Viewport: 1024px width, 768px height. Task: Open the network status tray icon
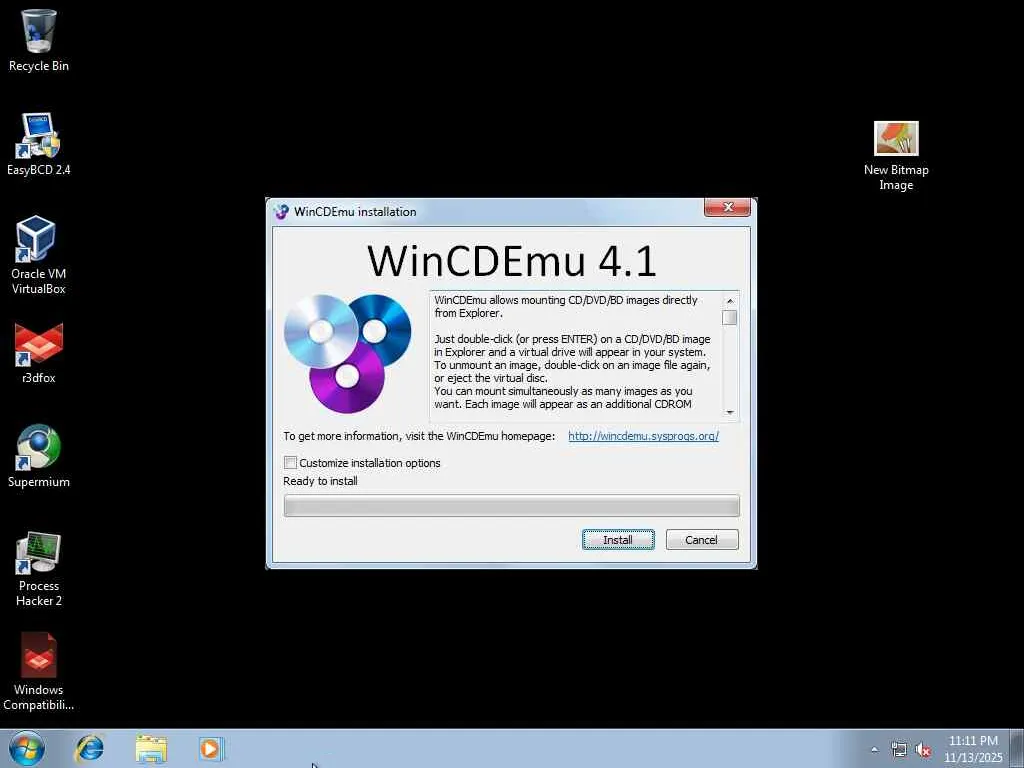899,749
